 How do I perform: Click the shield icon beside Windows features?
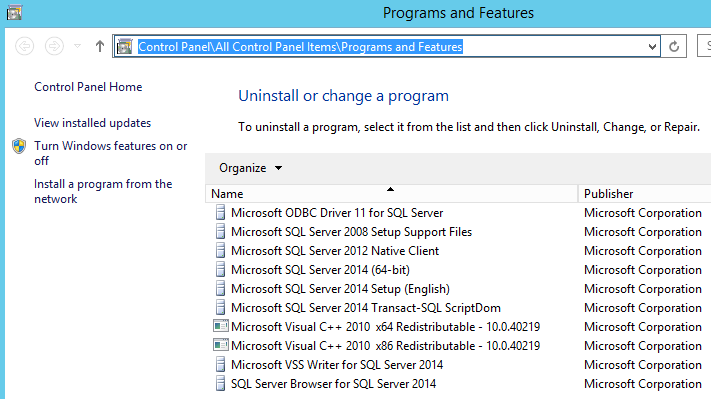(x=19, y=146)
